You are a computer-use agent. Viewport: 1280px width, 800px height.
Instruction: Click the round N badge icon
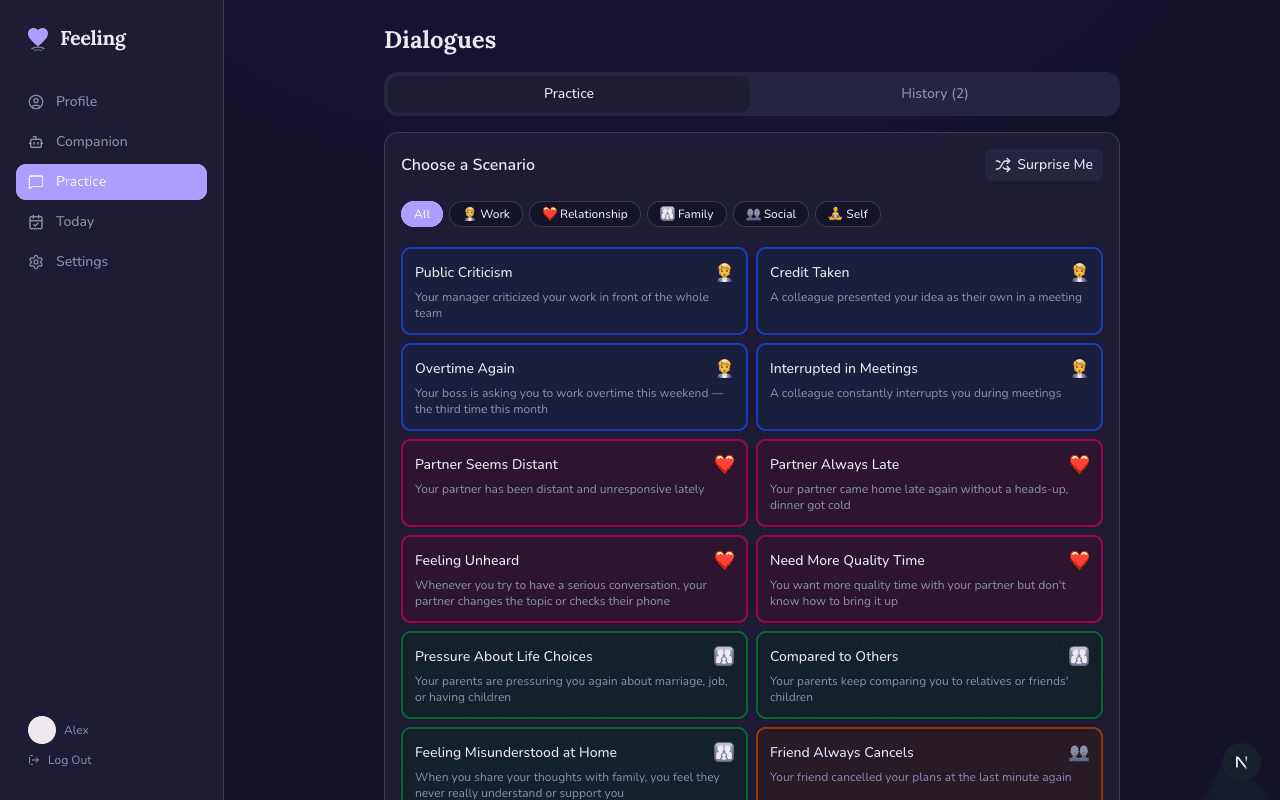pyautogui.click(x=1241, y=762)
